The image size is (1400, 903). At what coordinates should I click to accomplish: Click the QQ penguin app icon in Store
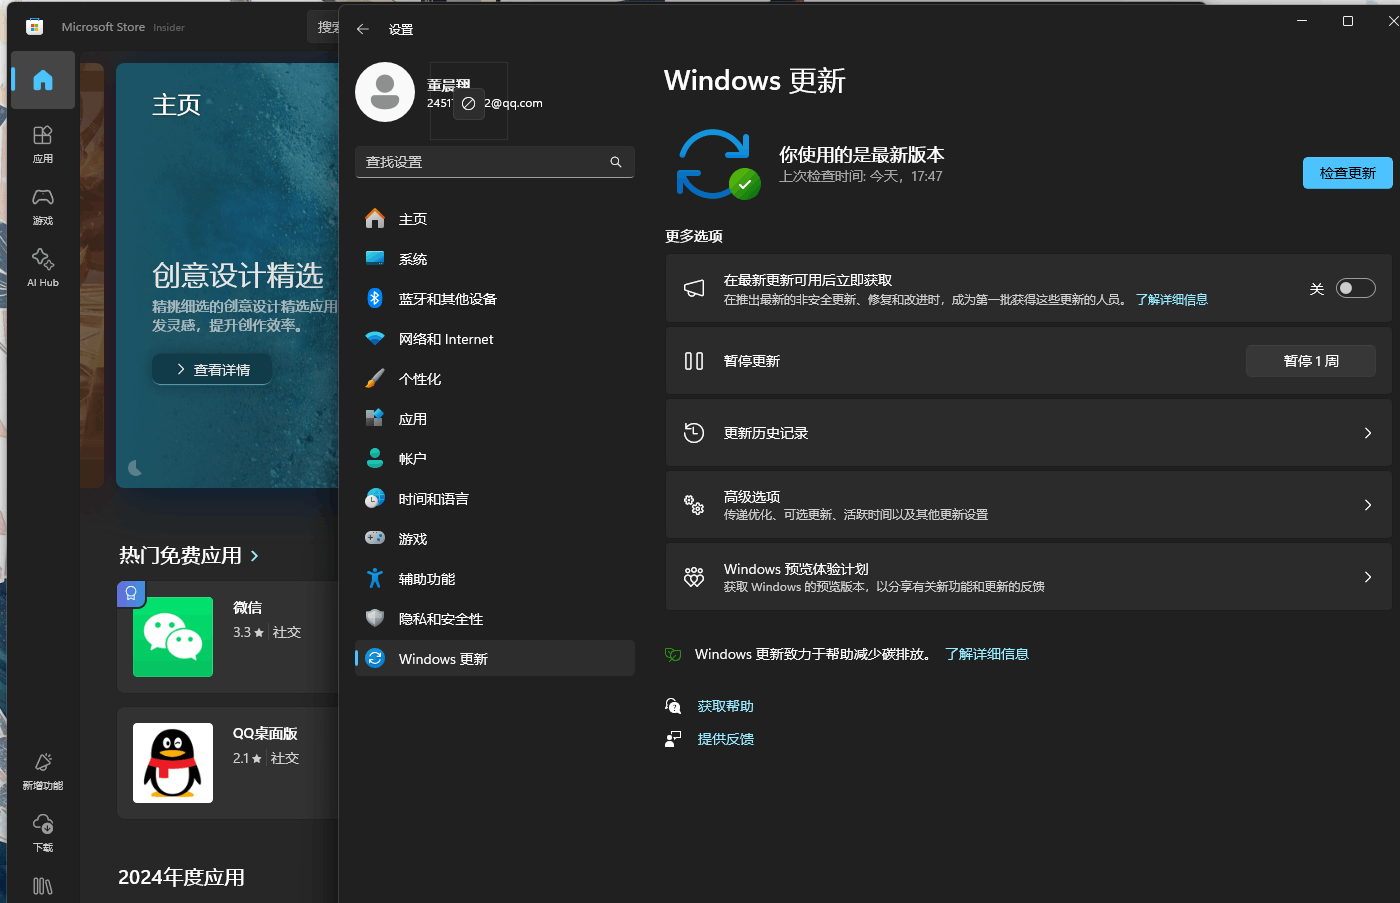173,763
